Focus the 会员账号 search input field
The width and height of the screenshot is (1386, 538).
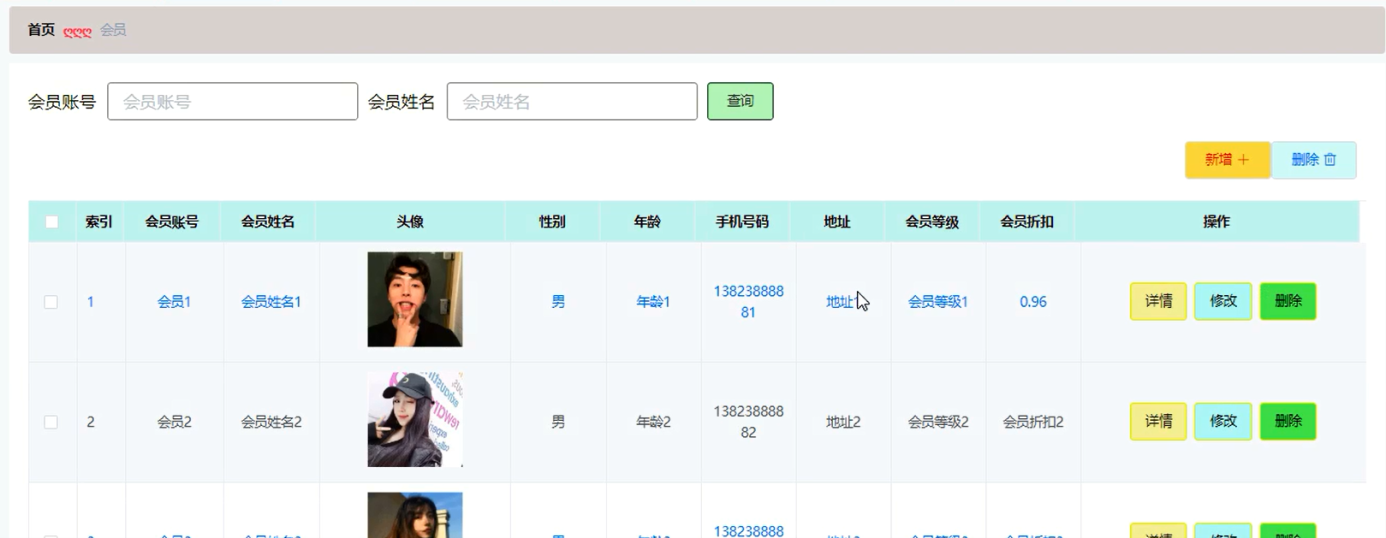point(232,101)
